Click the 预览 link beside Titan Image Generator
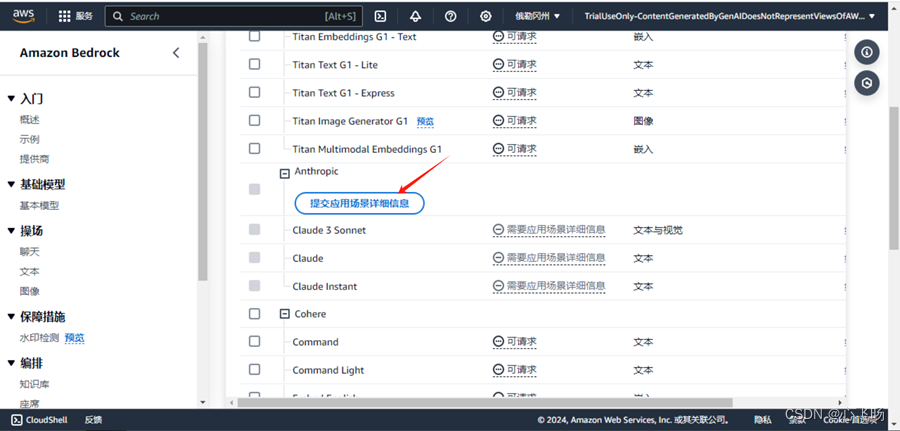 click(425, 122)
